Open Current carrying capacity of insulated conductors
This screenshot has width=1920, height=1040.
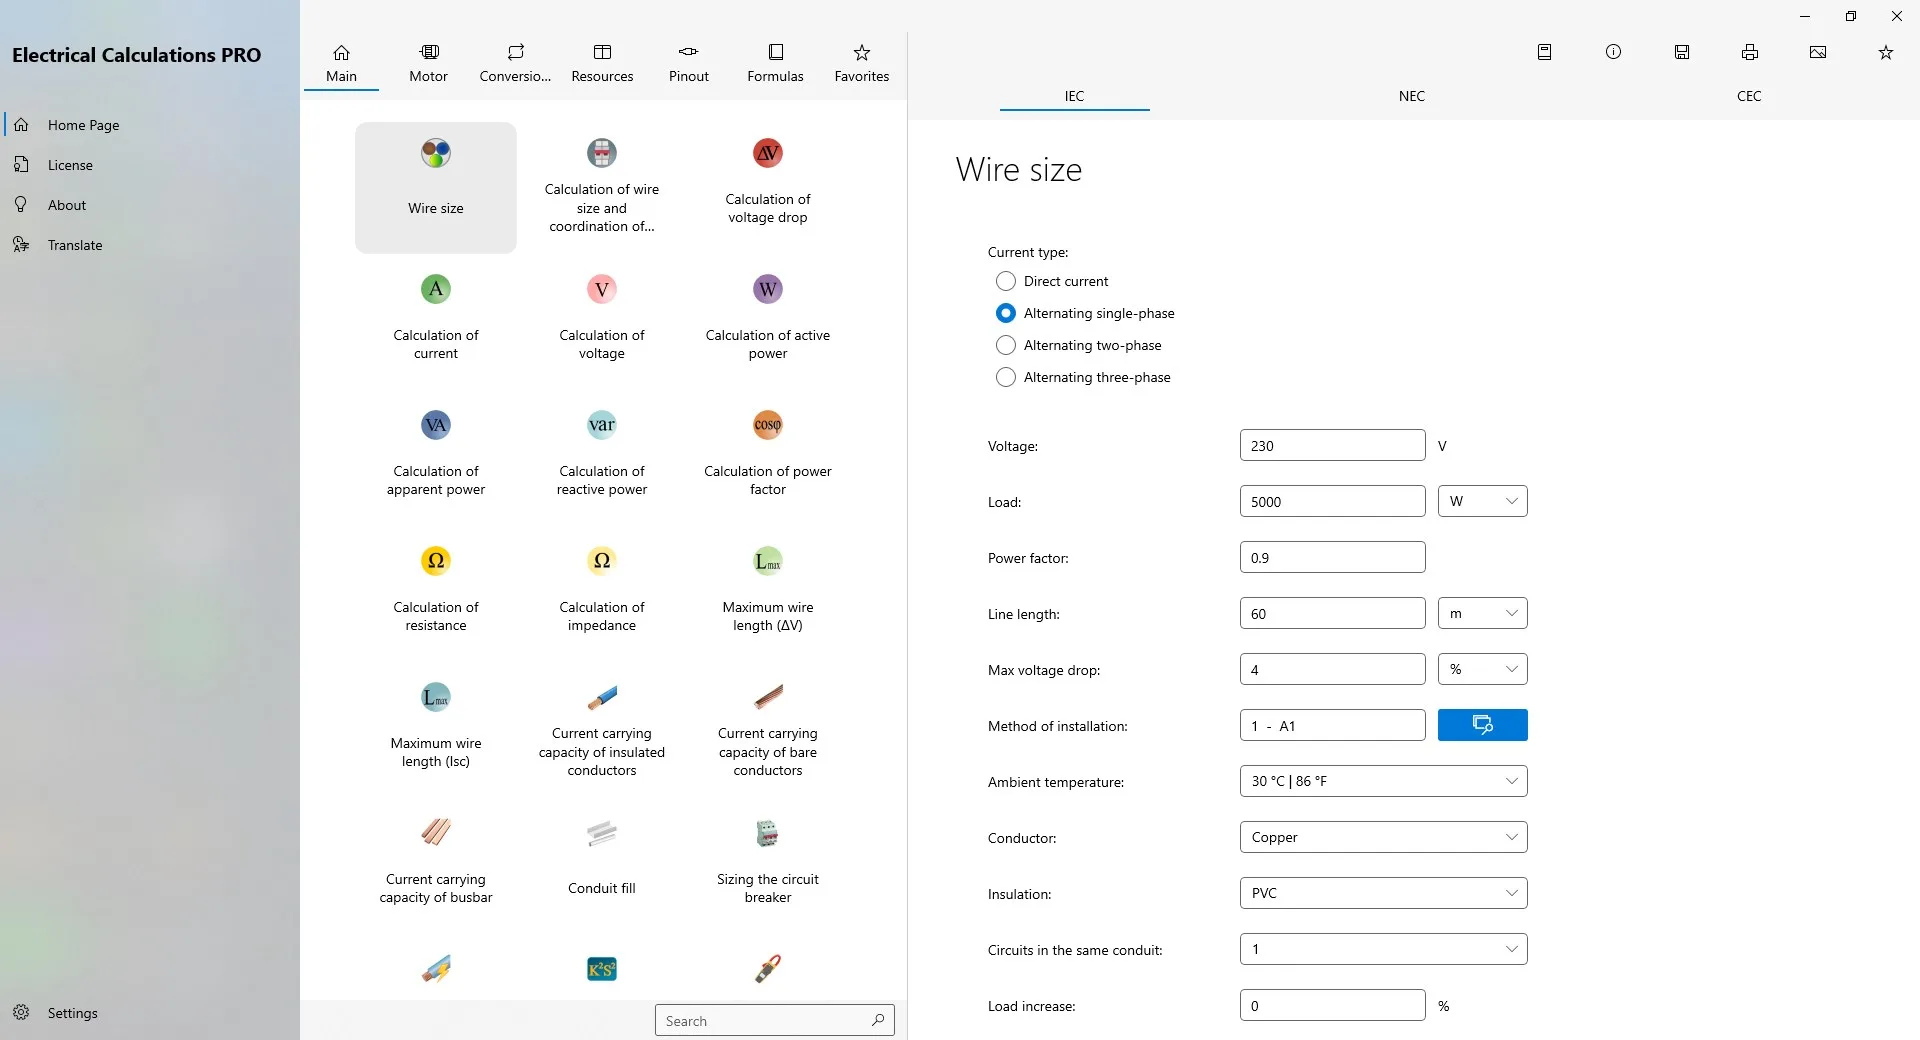(x=602, y=732)
